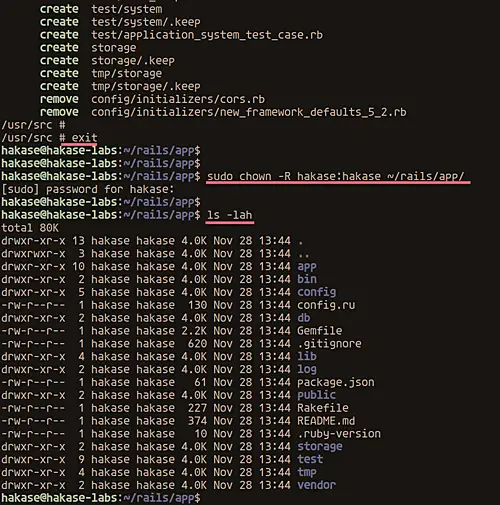Screen dimensions: 500x505
Task: Click the 'app' directory name in listing
Action: click(x=307, y=266)
